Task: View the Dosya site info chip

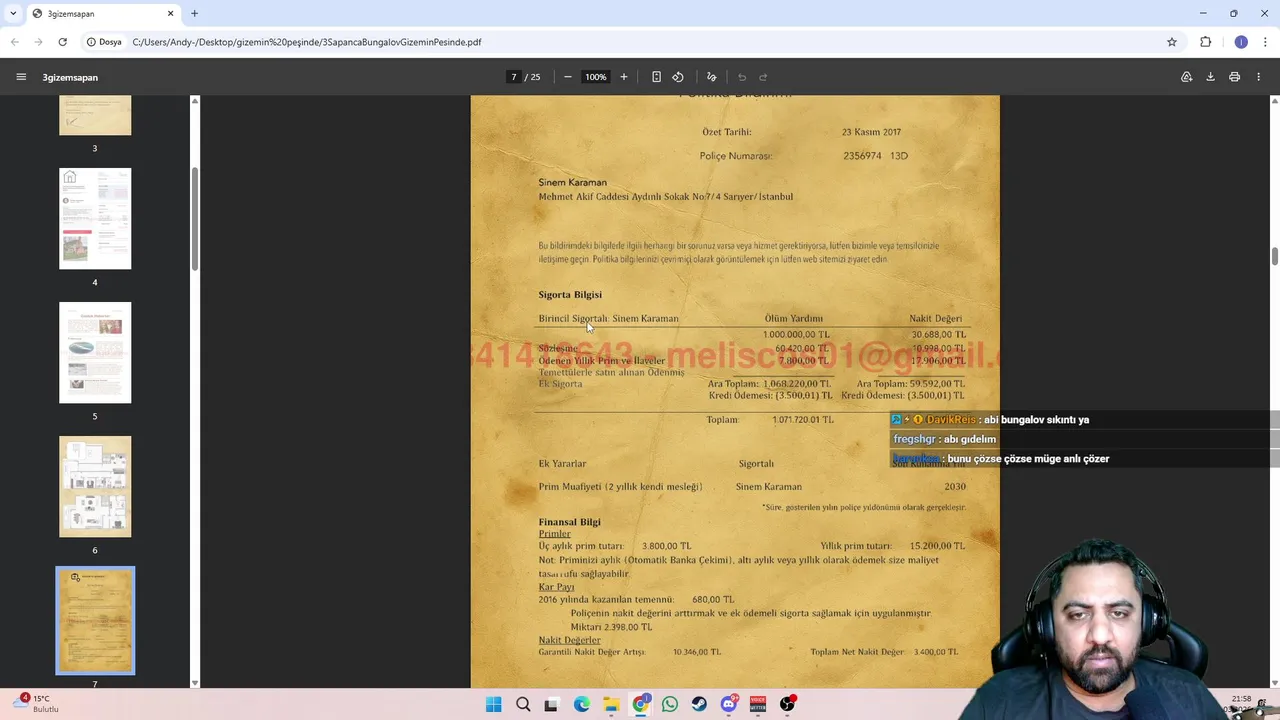Action: click(x=104, y=42)
